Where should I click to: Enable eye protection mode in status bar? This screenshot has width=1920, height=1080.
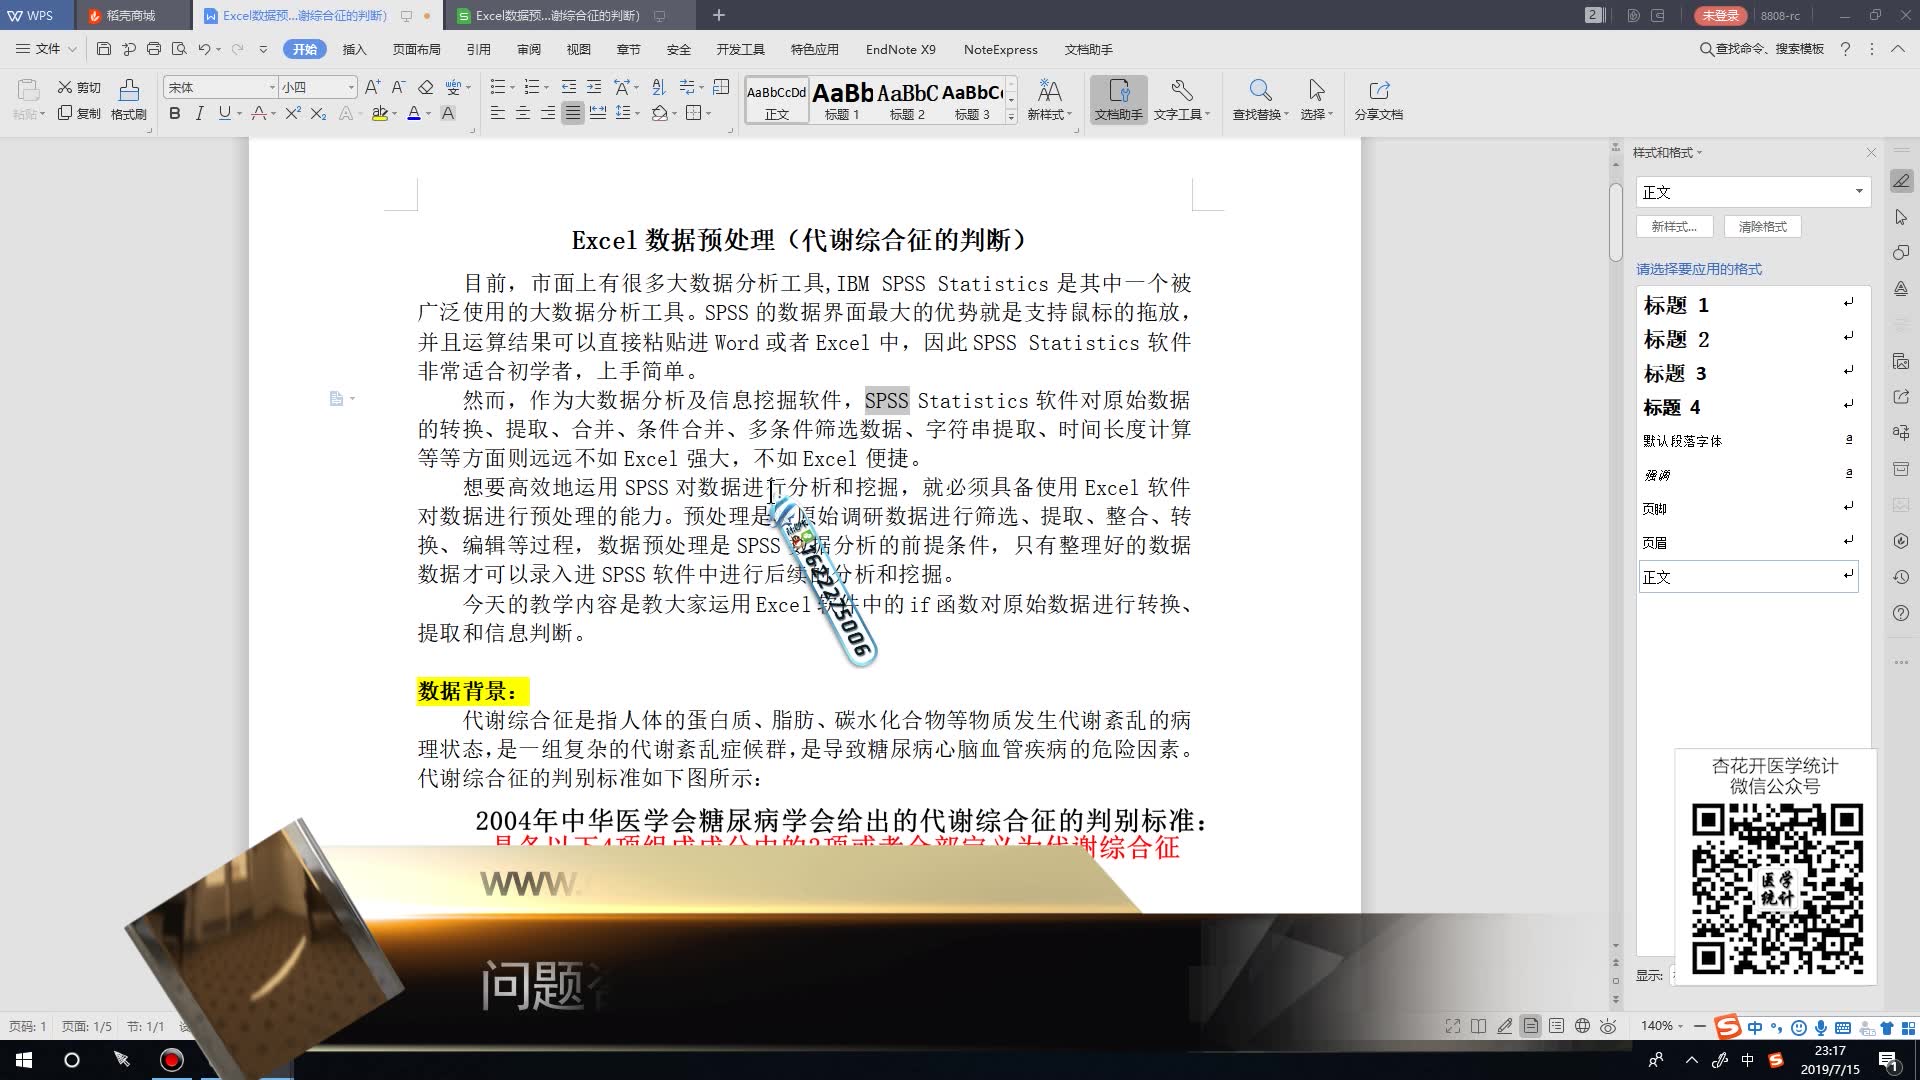click(1608, 1026)
